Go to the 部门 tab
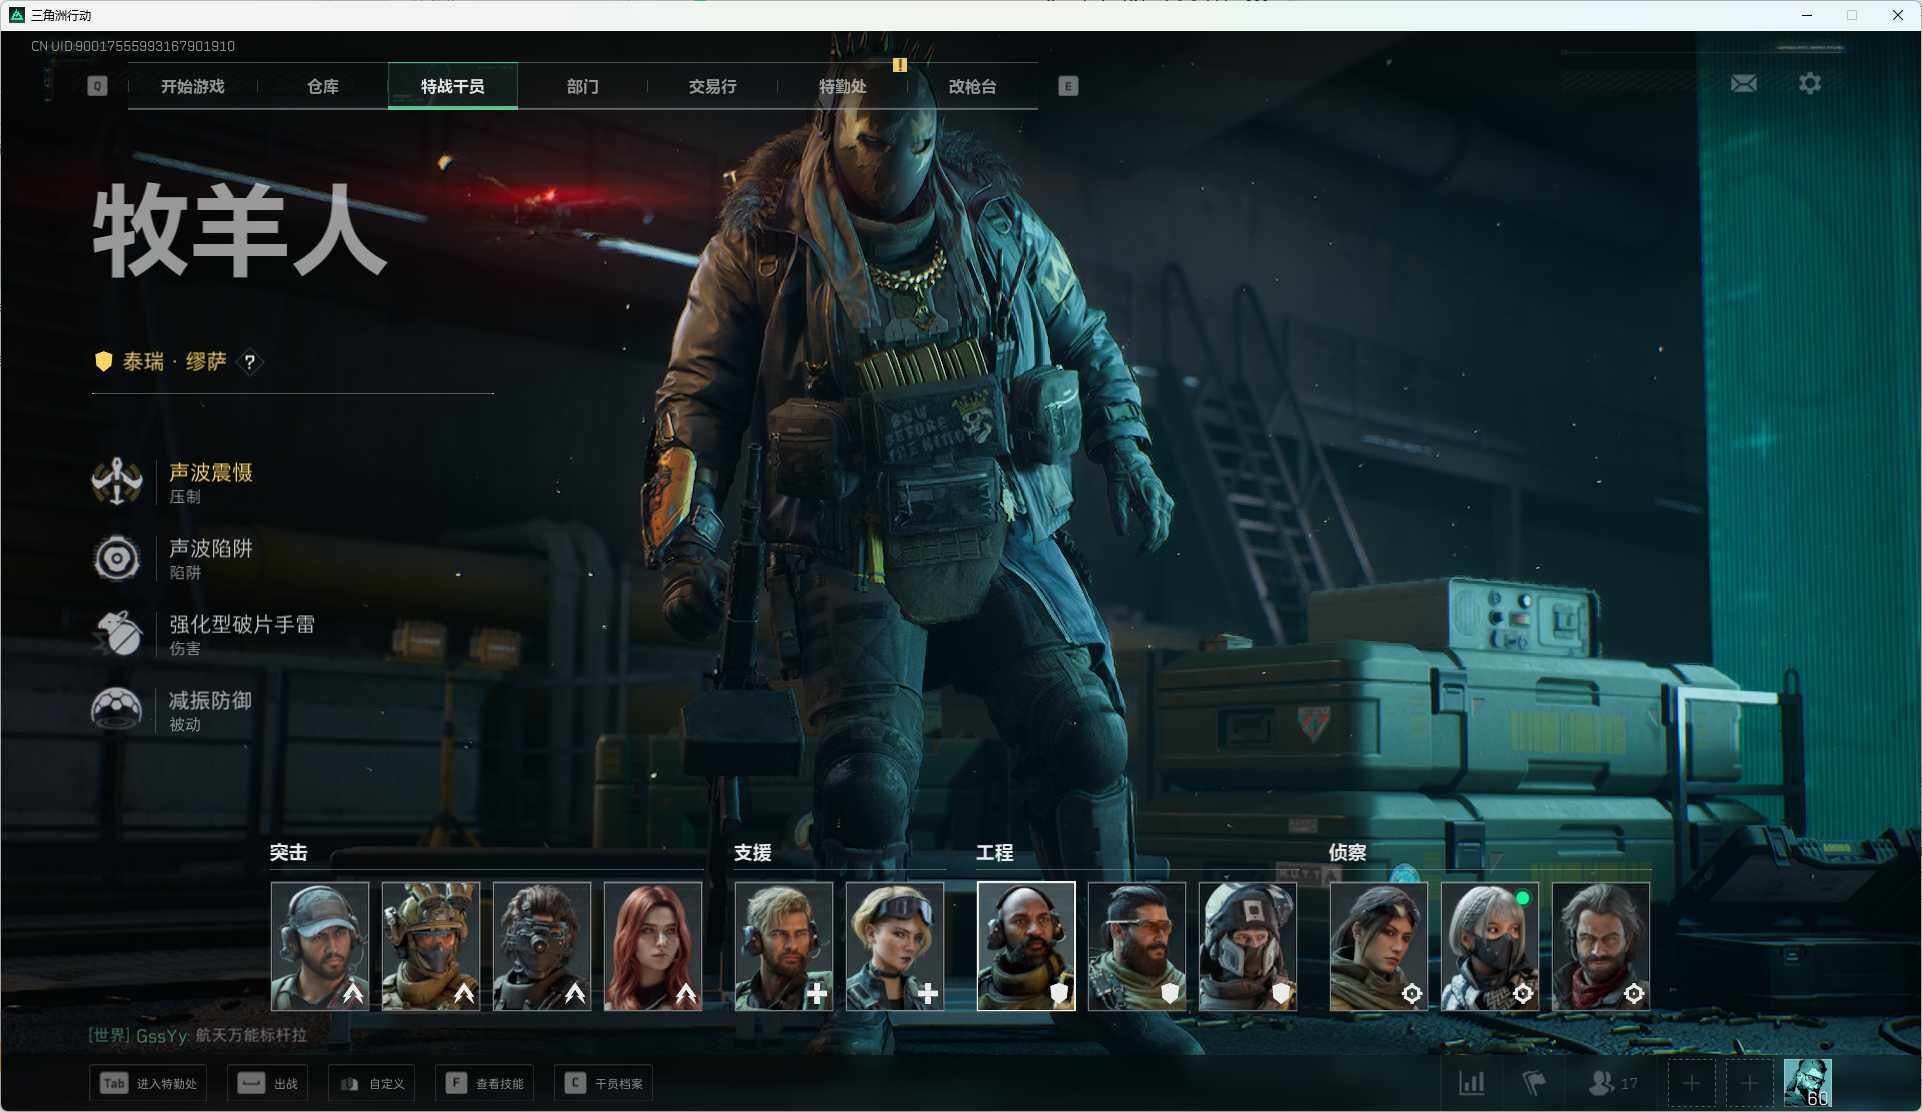 (x=582, y=86)
